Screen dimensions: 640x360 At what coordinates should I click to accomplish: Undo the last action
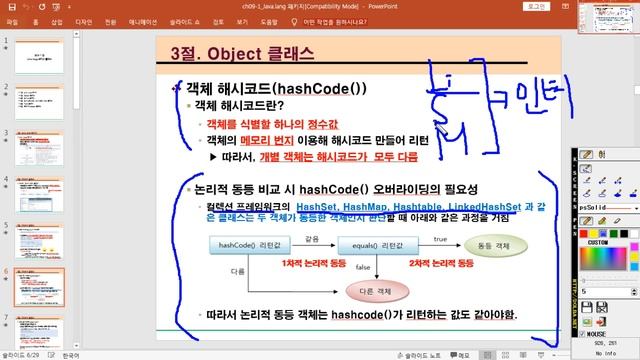click(26, 7)
